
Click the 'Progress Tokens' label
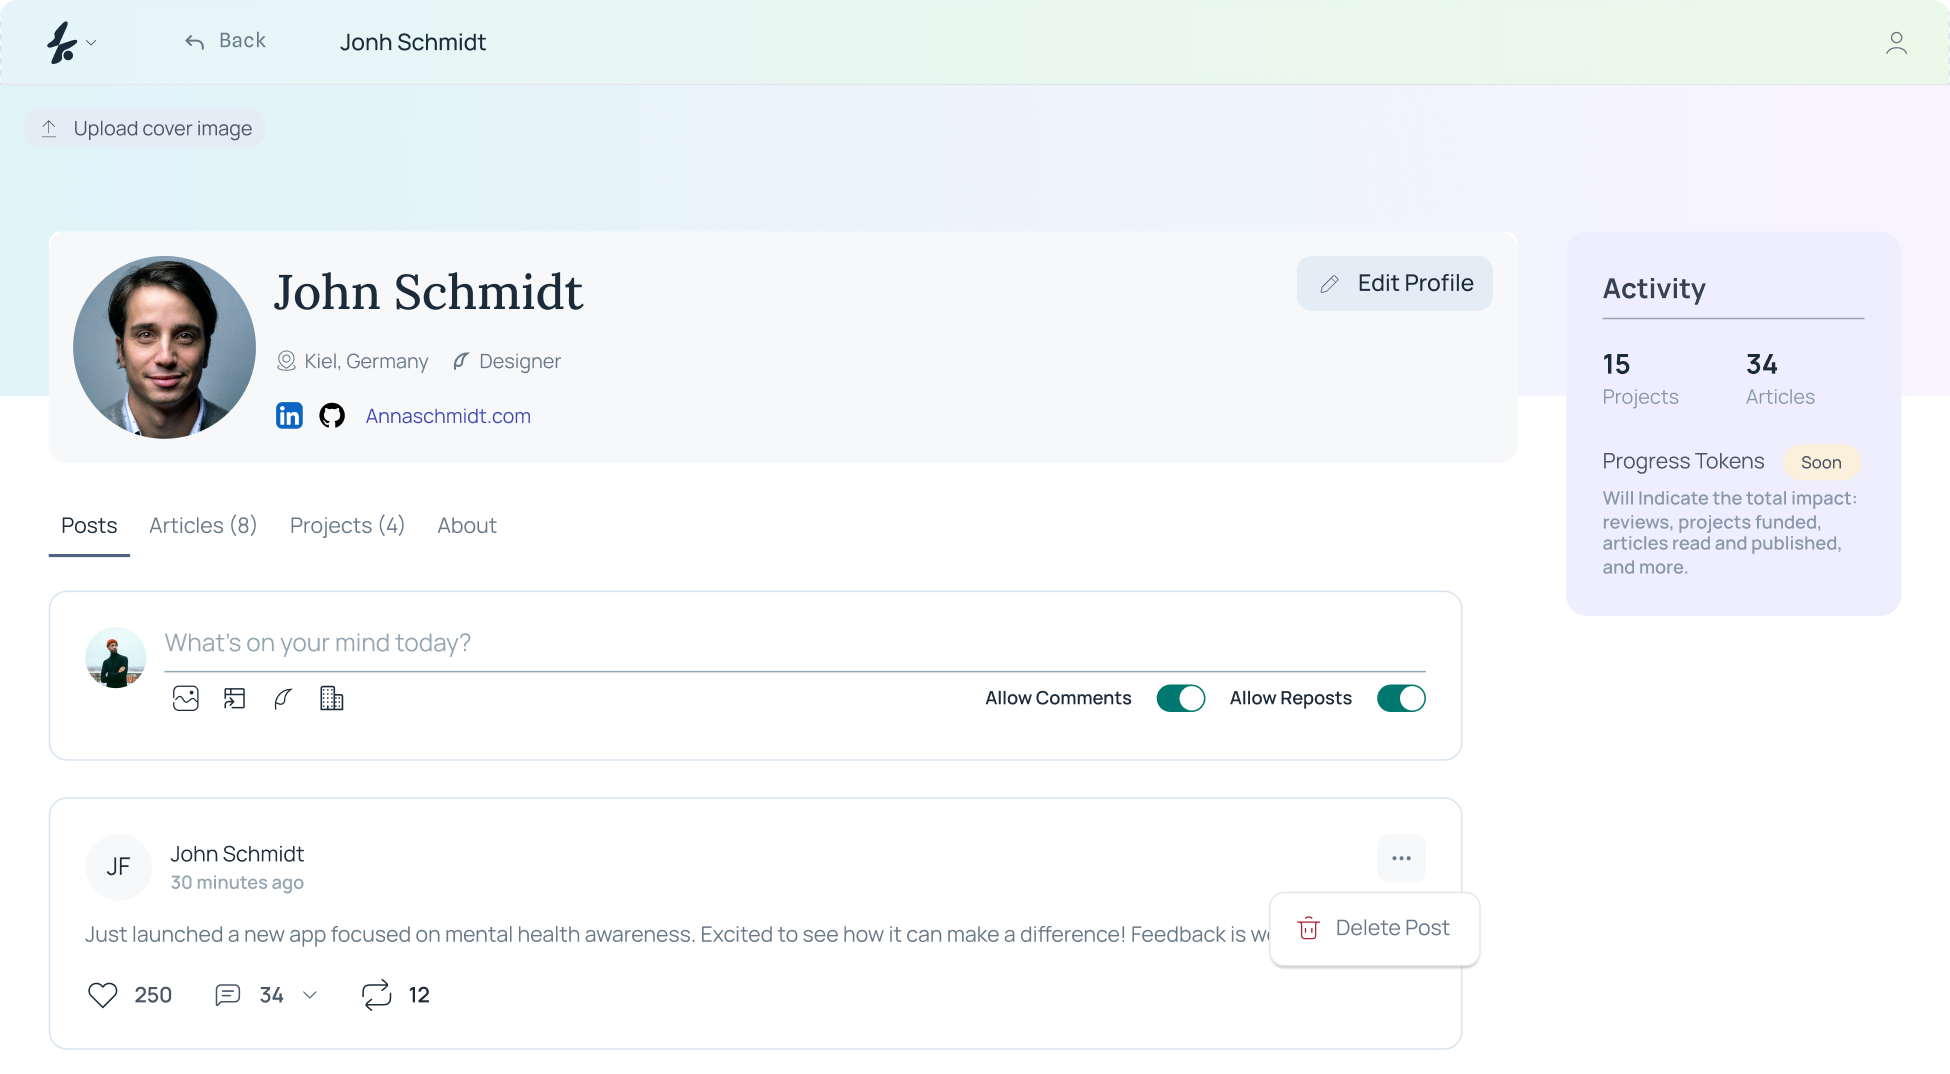[x=1683, y=461]
